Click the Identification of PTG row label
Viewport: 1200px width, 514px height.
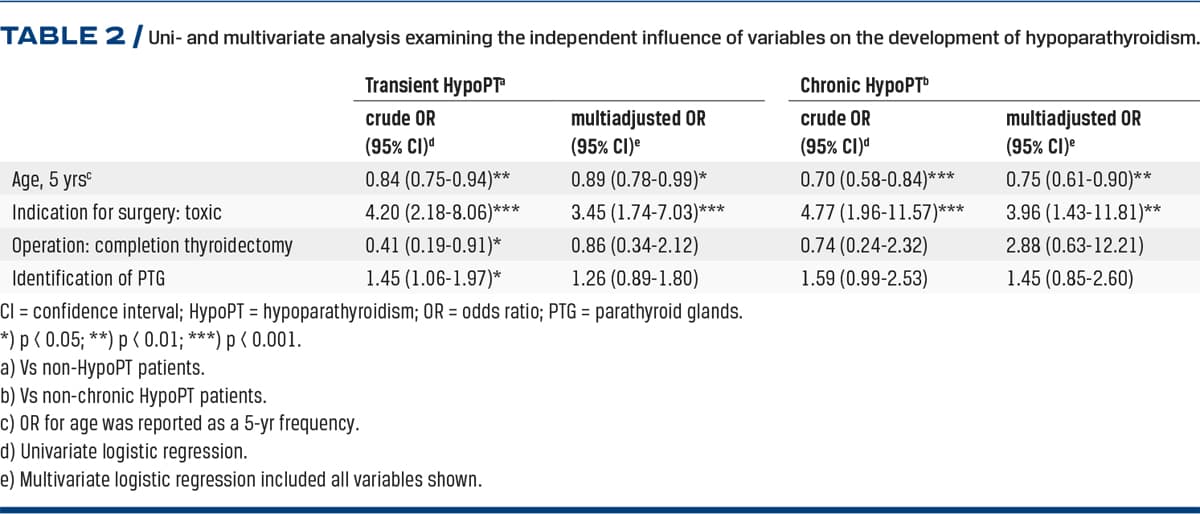pos(98,275)
